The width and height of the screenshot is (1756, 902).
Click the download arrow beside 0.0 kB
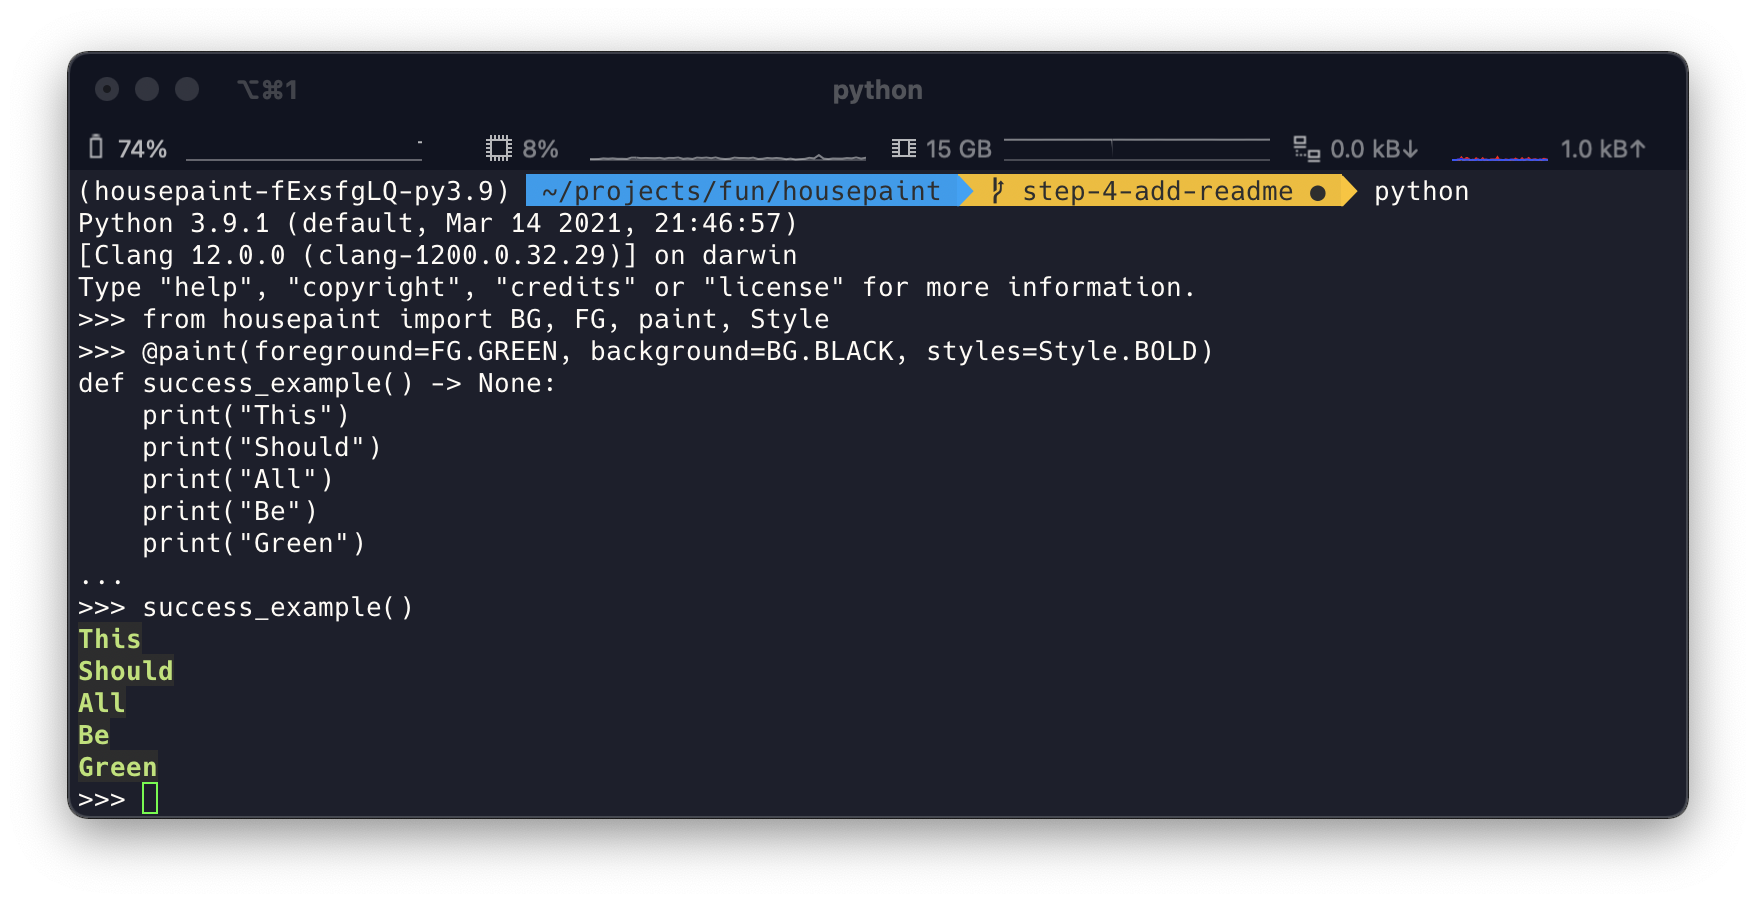click(1410, 149)
